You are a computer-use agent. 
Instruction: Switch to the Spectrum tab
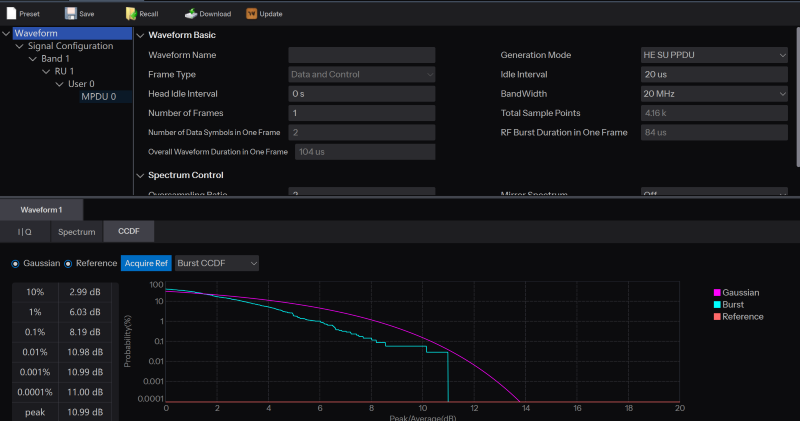click(x=76, y=232)
